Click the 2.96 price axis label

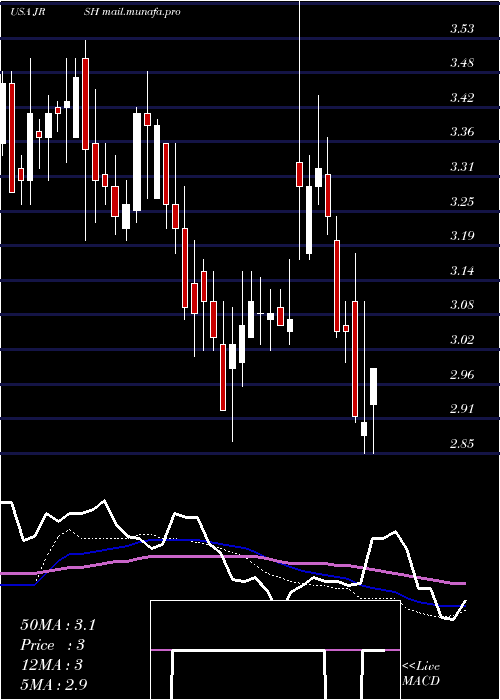pos(462,375)
